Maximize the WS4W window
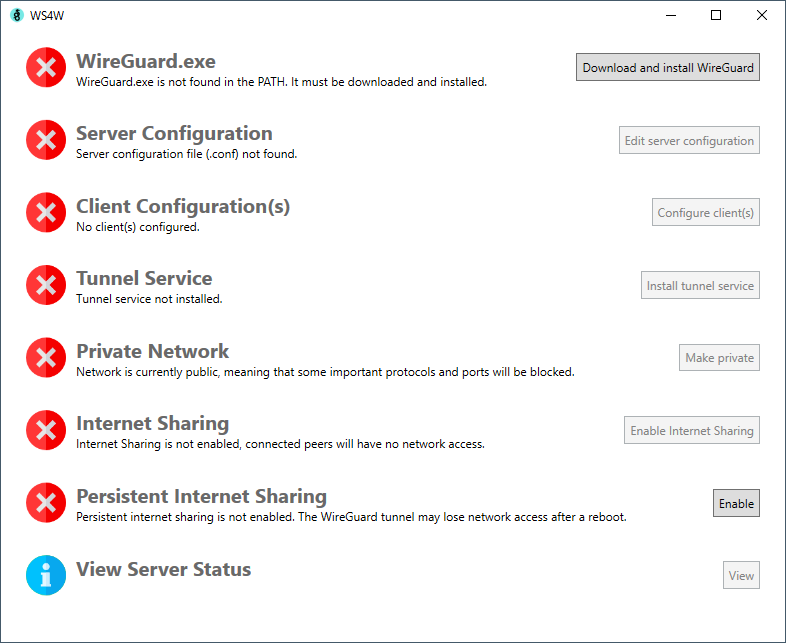This screenshot has height=643, width=786. click(x=716, y=16)
